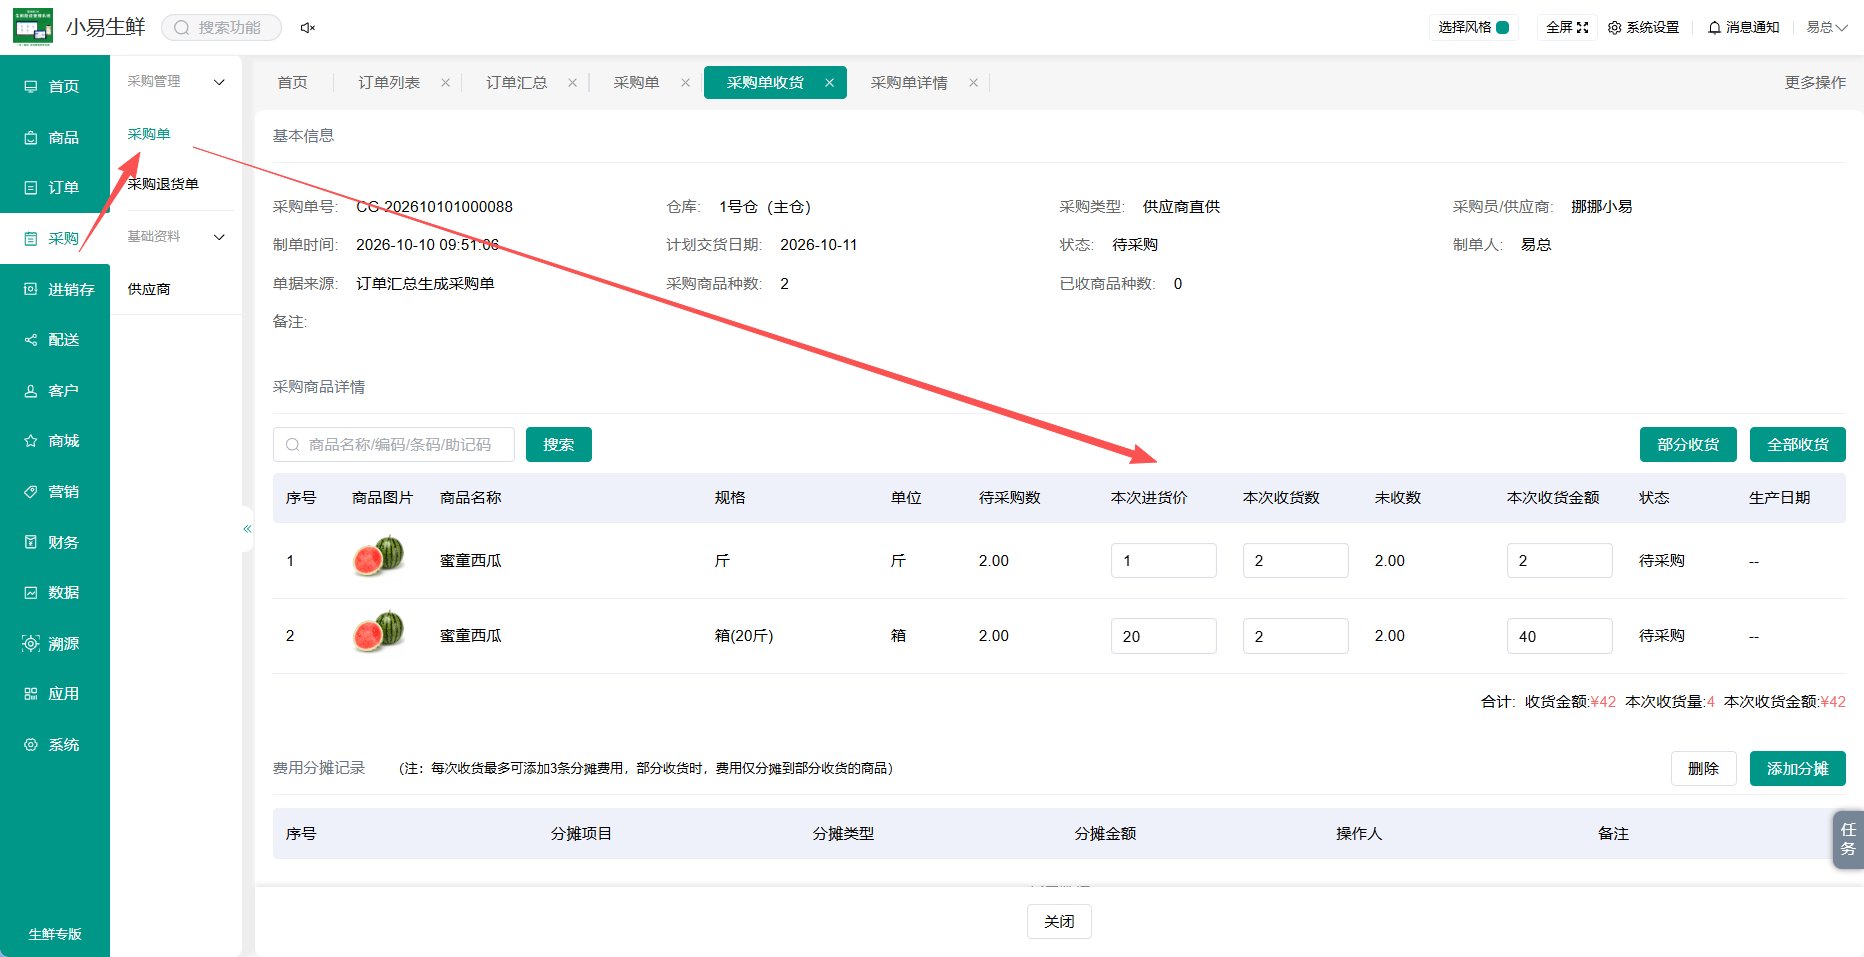1864x957 pixels.
Task: Close the 采购单收货 tab
Action: [829, 83]
